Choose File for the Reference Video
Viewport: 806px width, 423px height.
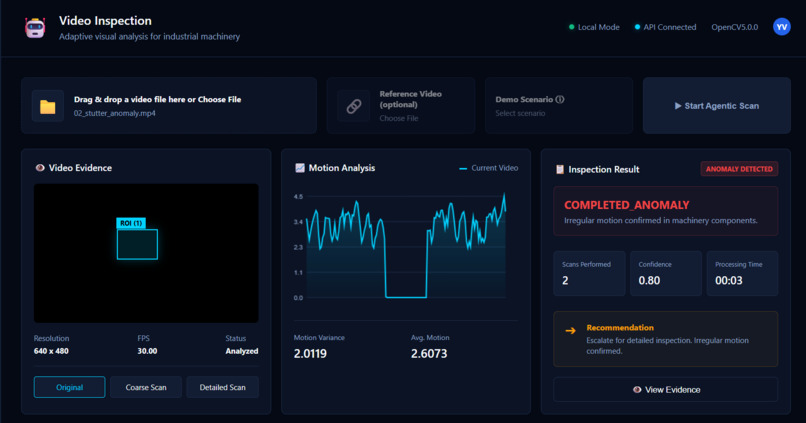coord(399,118)
